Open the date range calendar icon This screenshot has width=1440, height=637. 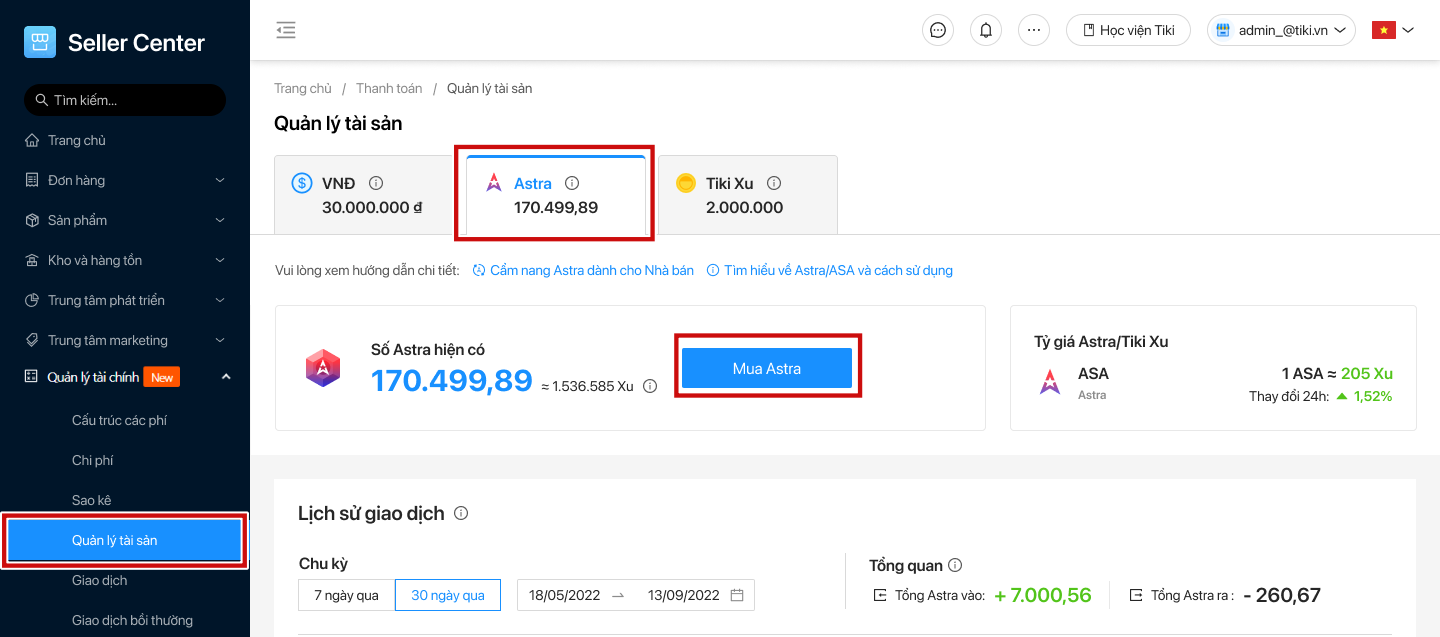click(737, 595)
